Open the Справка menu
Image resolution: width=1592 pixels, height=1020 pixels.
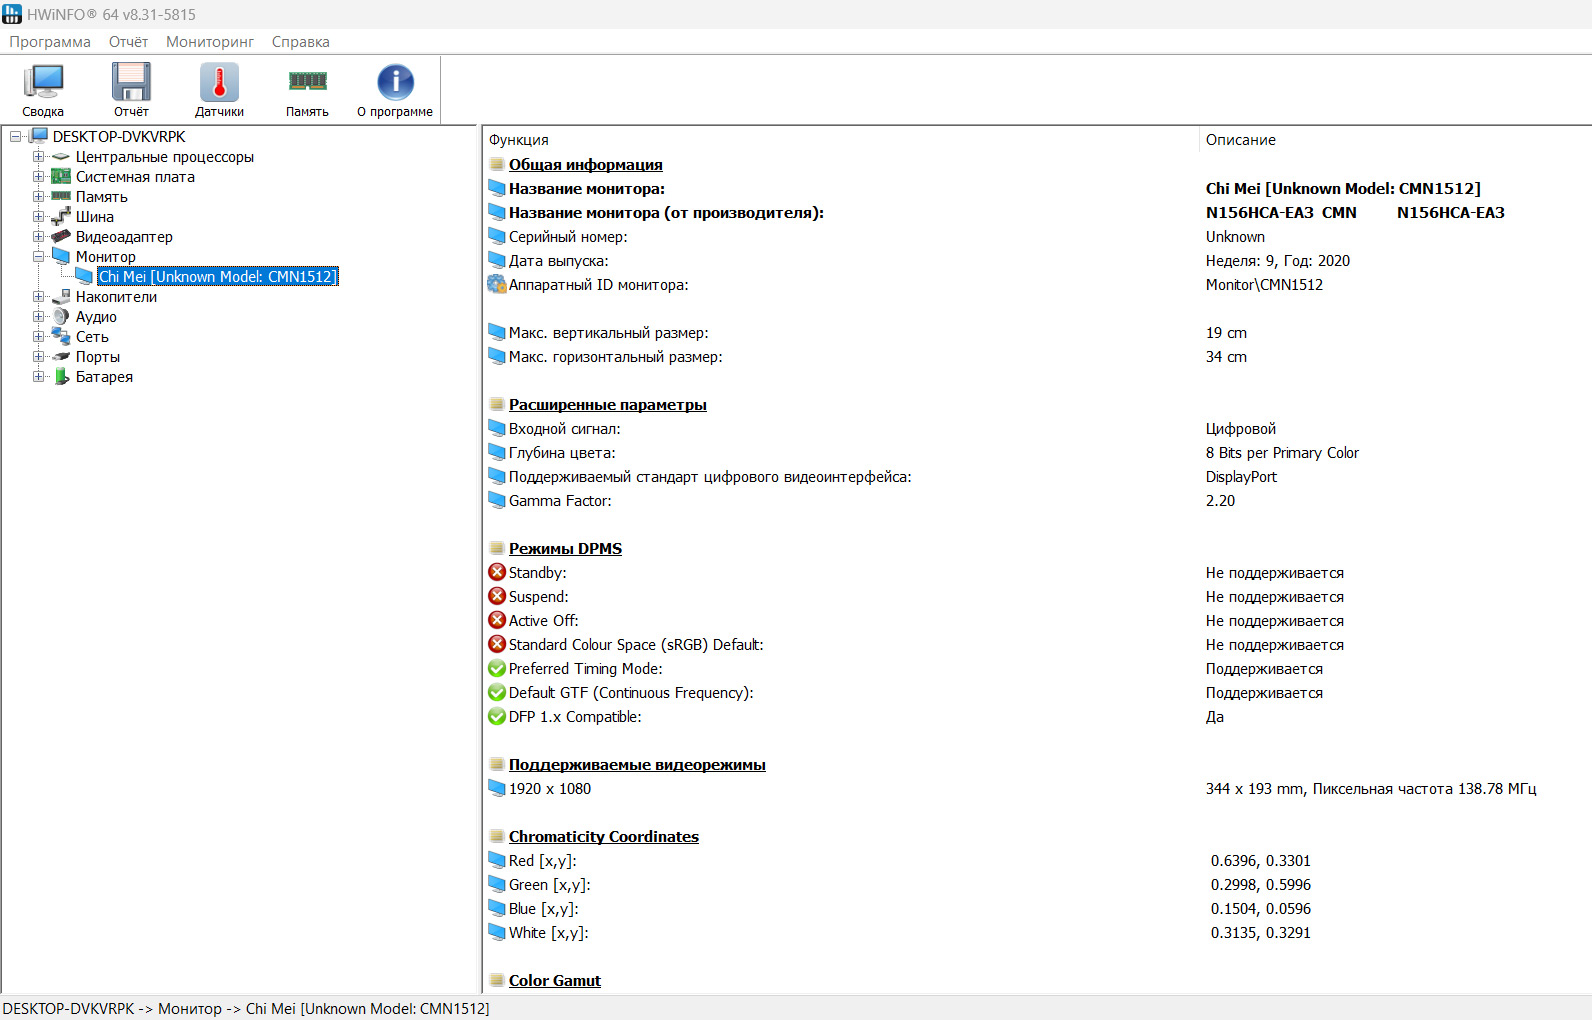[300, 42]
